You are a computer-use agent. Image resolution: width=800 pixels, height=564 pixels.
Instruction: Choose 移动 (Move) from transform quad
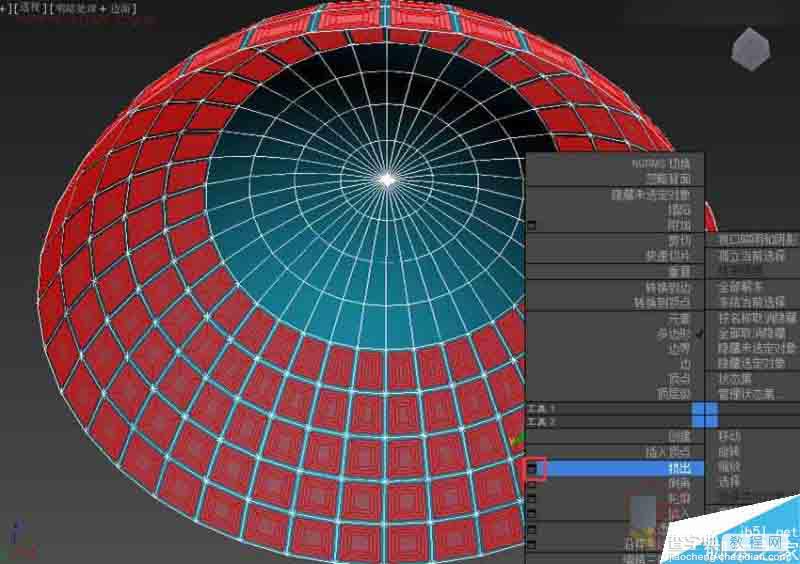729,437
